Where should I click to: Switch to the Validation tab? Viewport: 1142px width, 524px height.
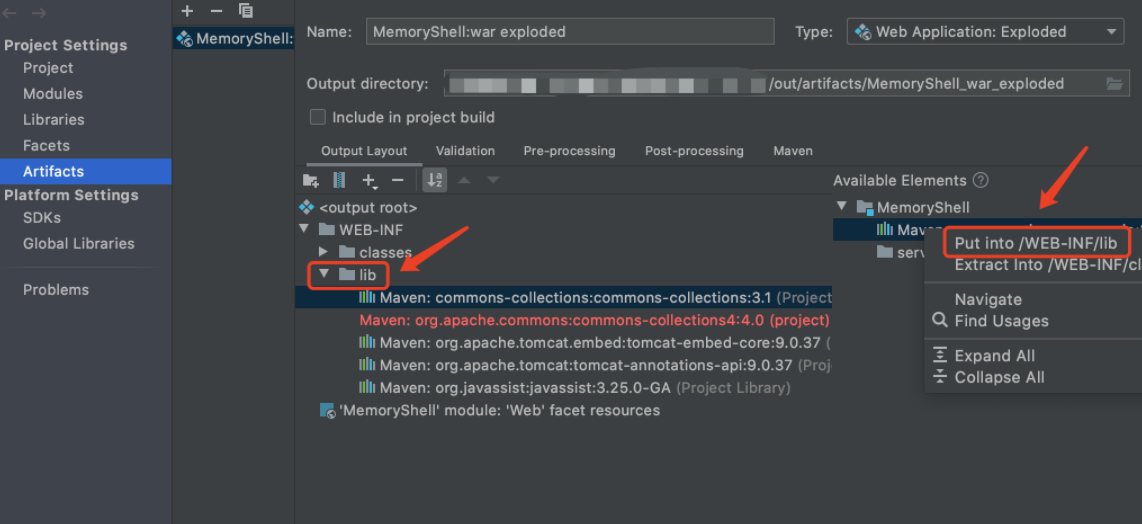pos(465,151)
